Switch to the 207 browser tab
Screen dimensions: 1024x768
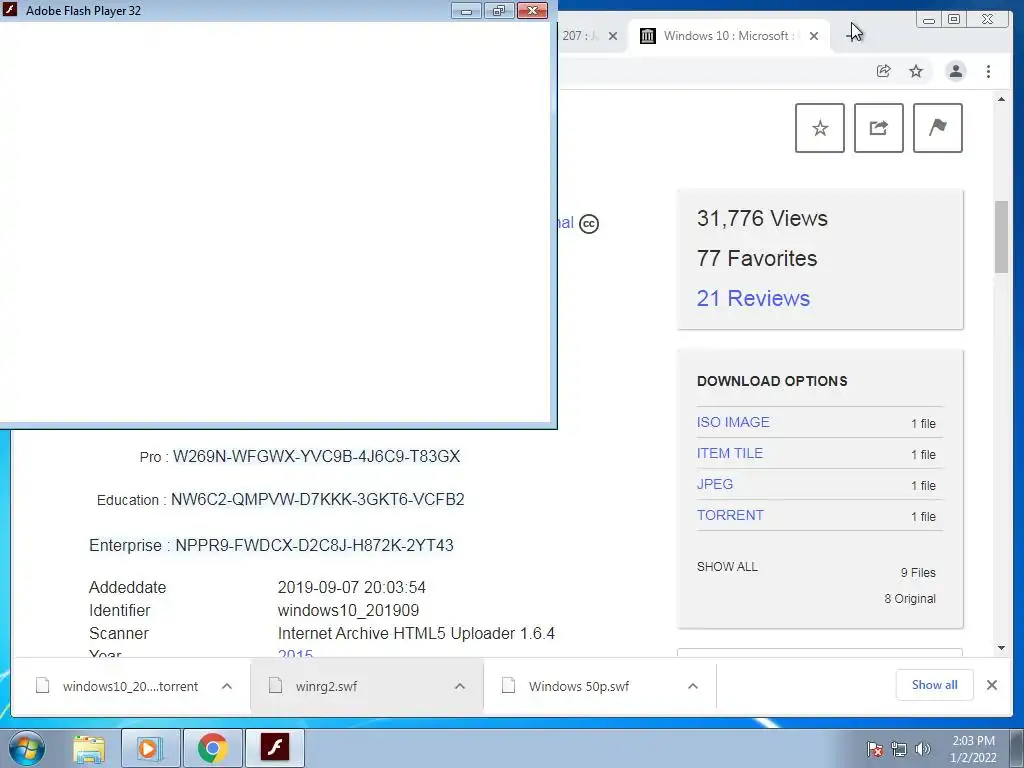[x=579, y=36]
